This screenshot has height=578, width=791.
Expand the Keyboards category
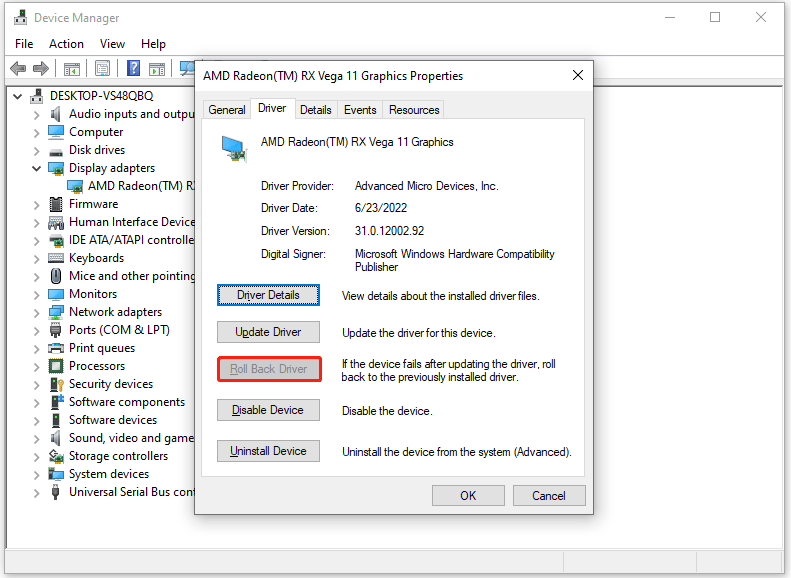36,258
